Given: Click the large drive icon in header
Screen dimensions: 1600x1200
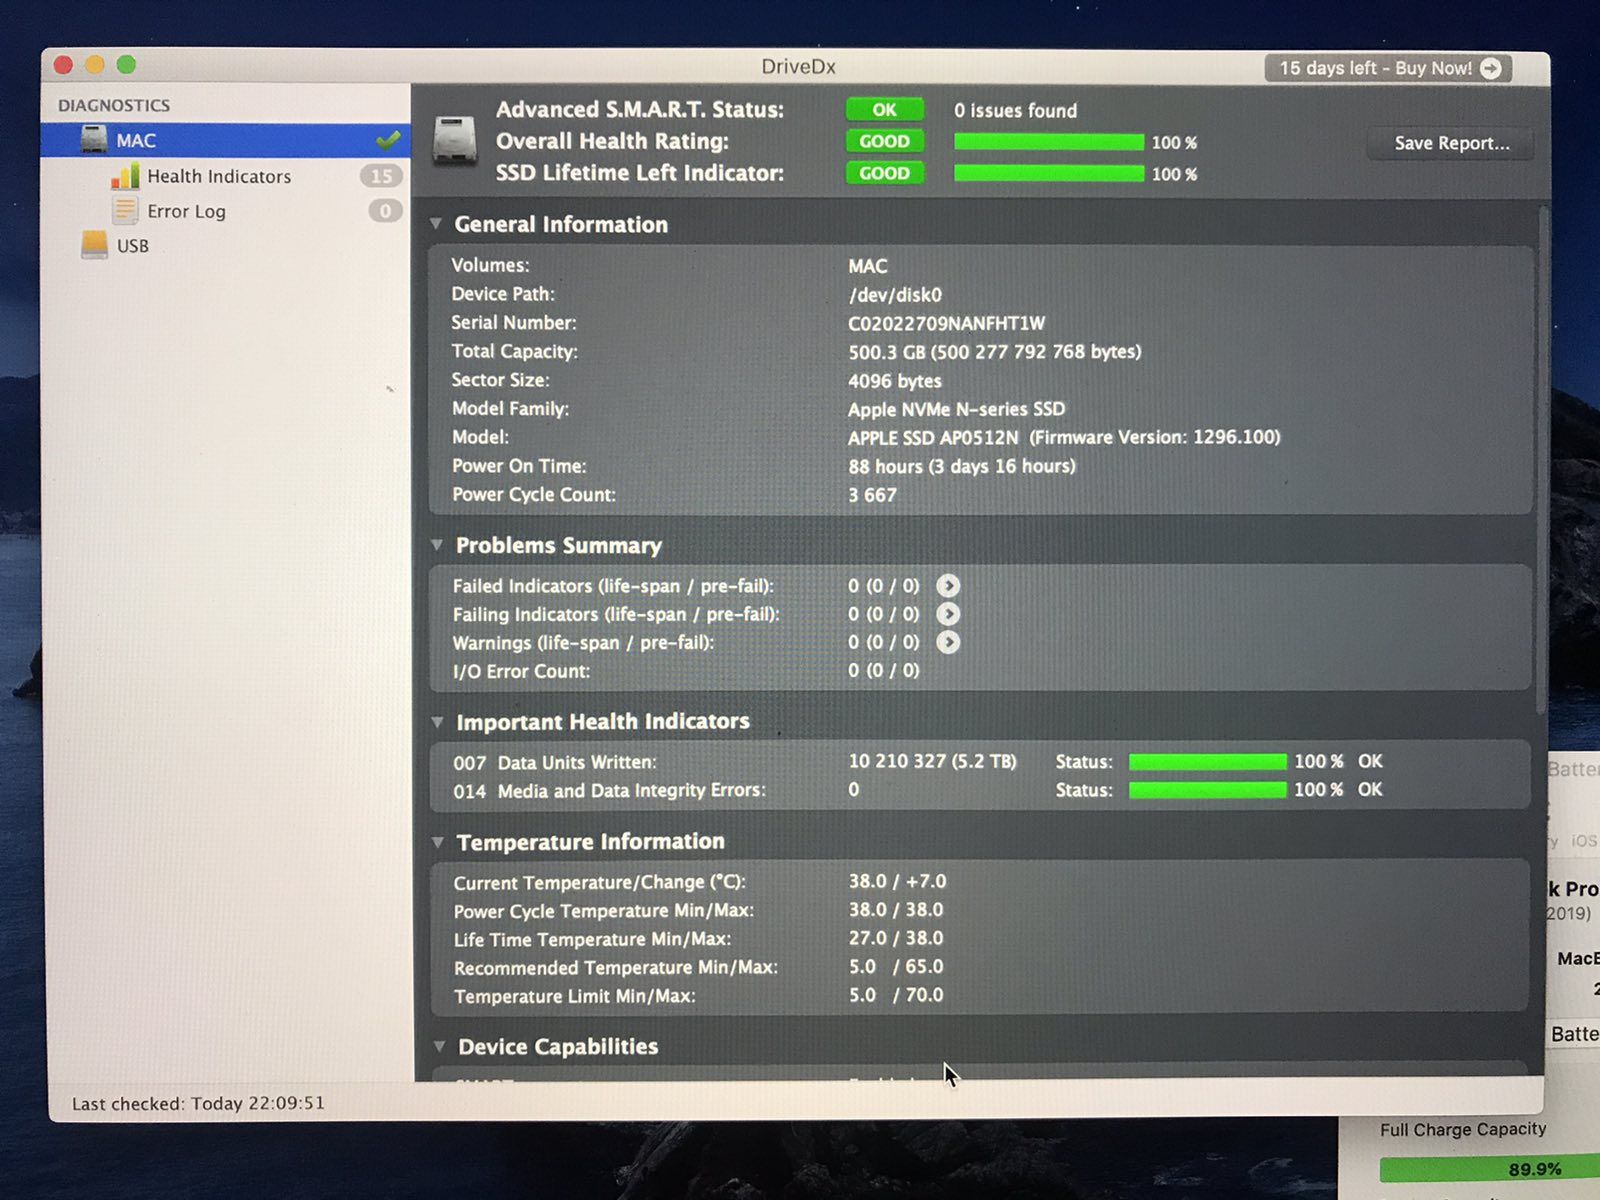Looking at the screenshot, I should pyautogui.click(x=454, y=140).
